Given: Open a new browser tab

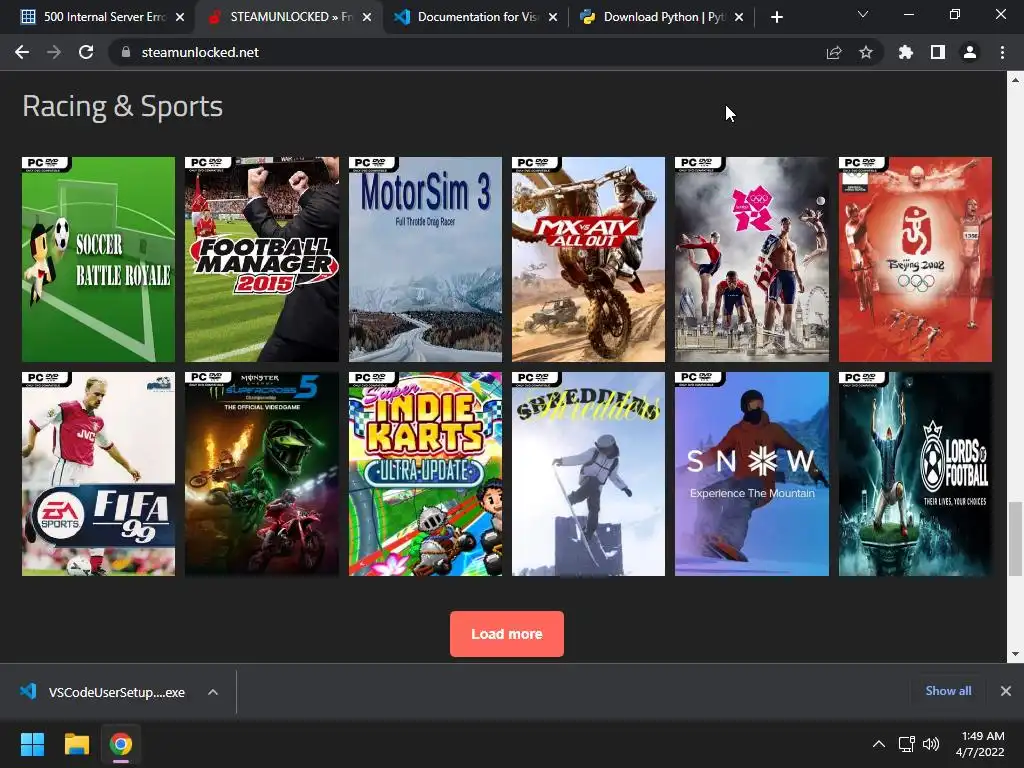Looking at the screenshot, I should [x=776, y=17].
